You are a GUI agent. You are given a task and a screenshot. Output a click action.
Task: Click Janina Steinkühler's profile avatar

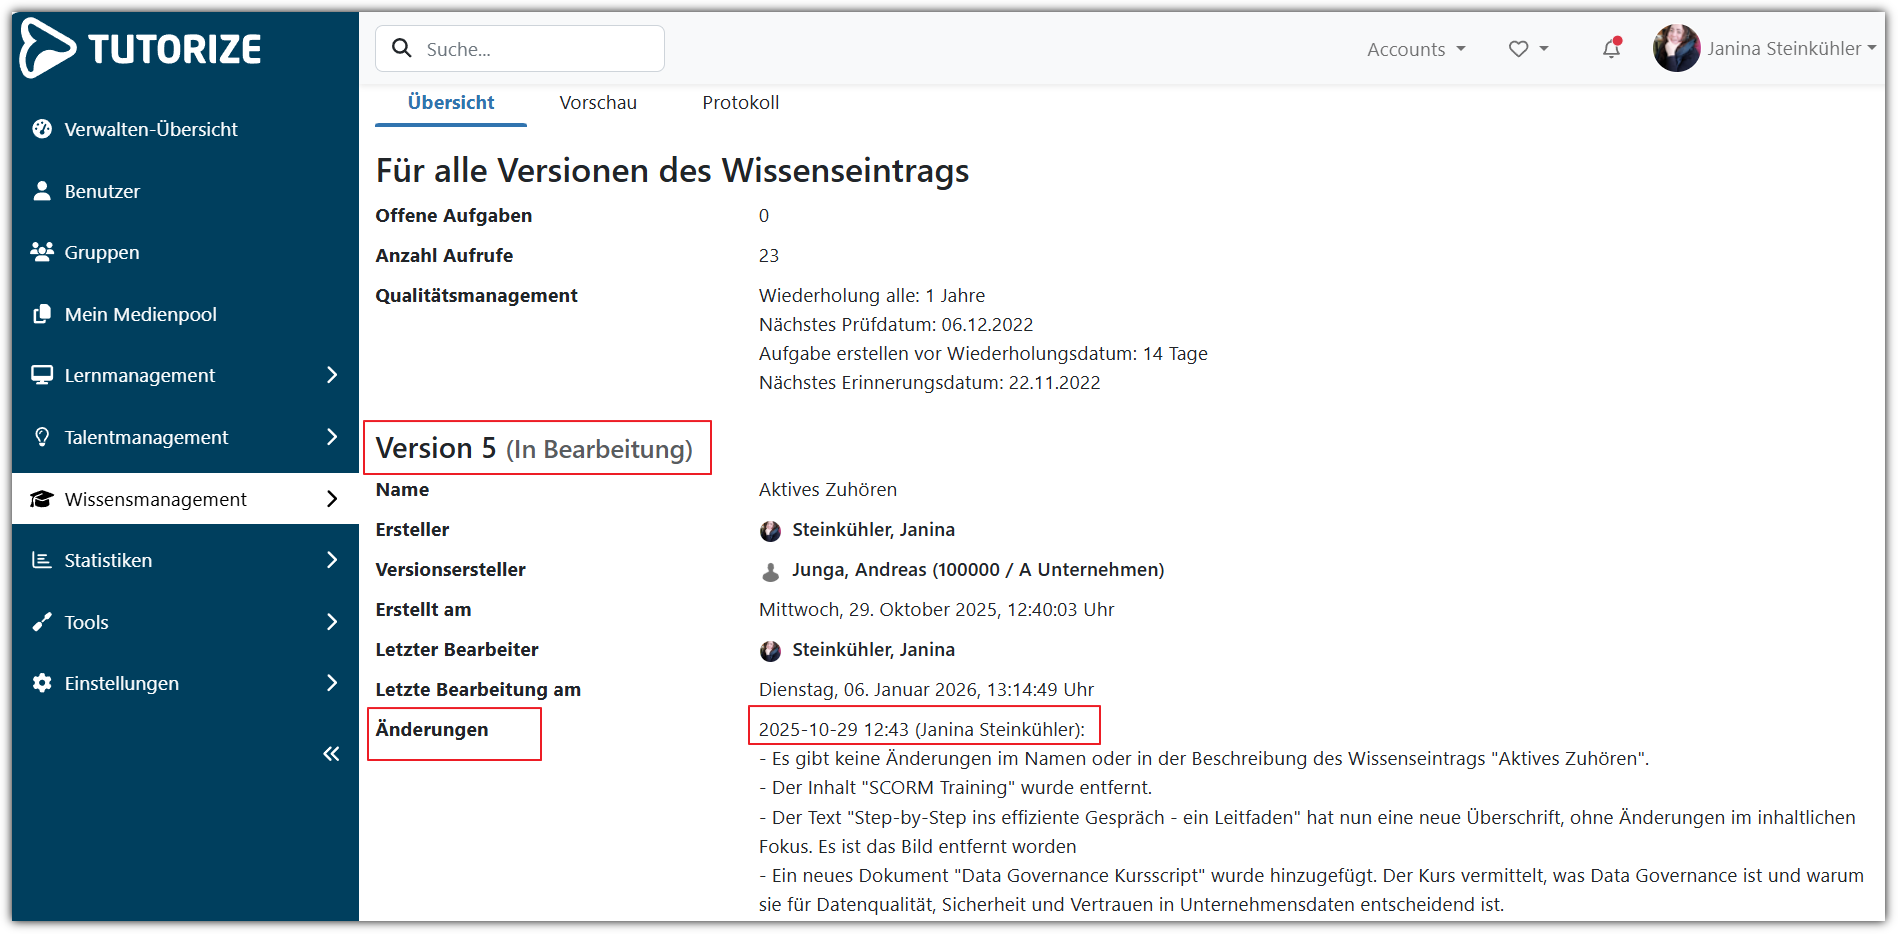pos(1676,48)
